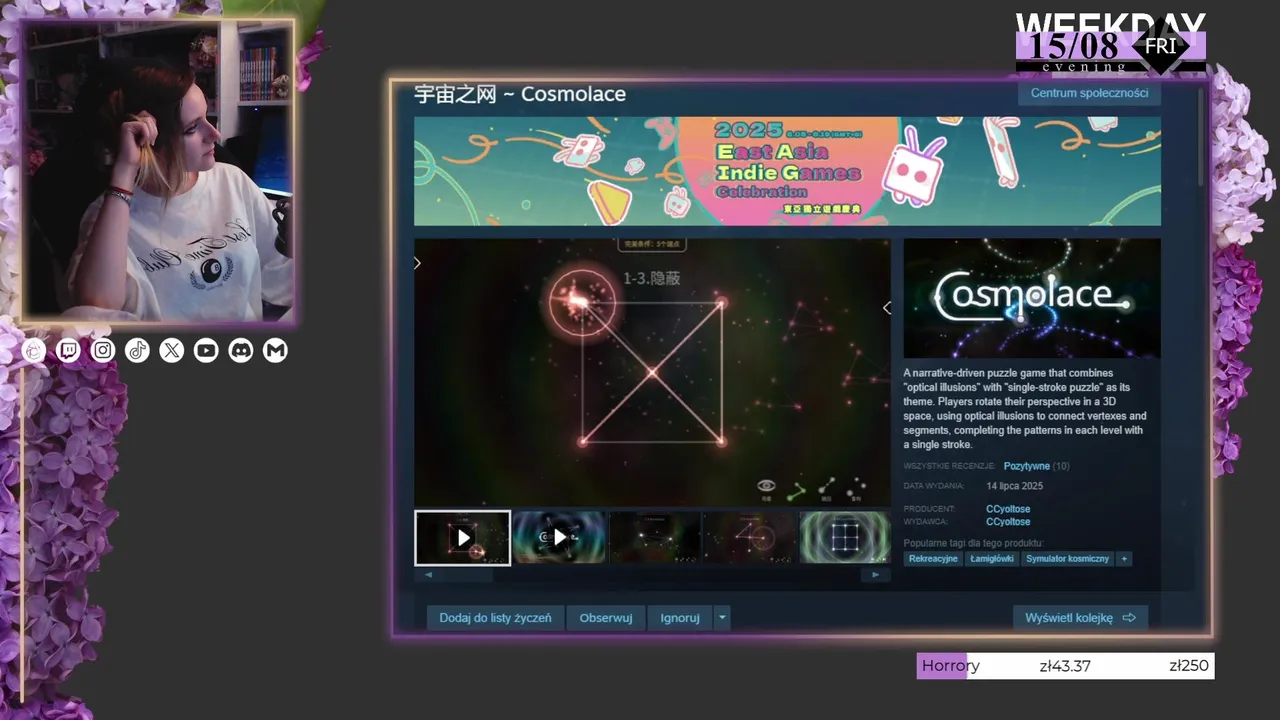Select the fourth screenshot thumbnail
1280x720 pixels.
click(x=750, y=538)
